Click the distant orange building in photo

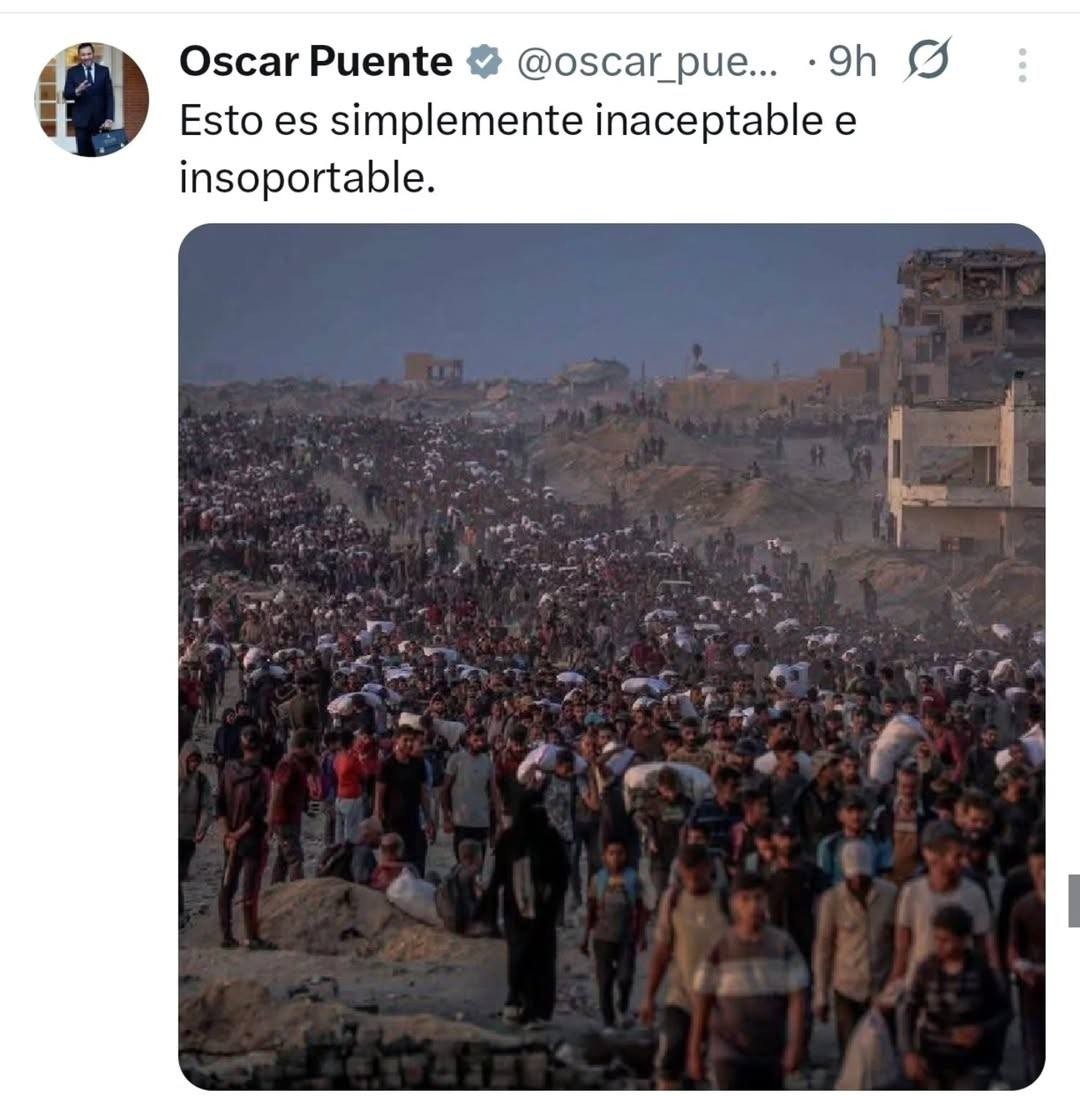click(433, 368)
